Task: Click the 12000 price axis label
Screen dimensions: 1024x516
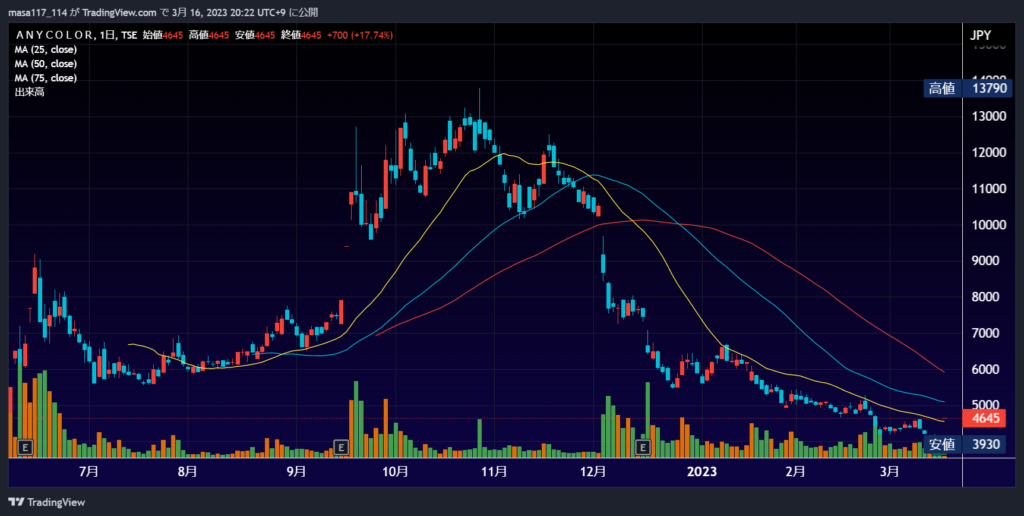Action: click(x=988, y=152)
